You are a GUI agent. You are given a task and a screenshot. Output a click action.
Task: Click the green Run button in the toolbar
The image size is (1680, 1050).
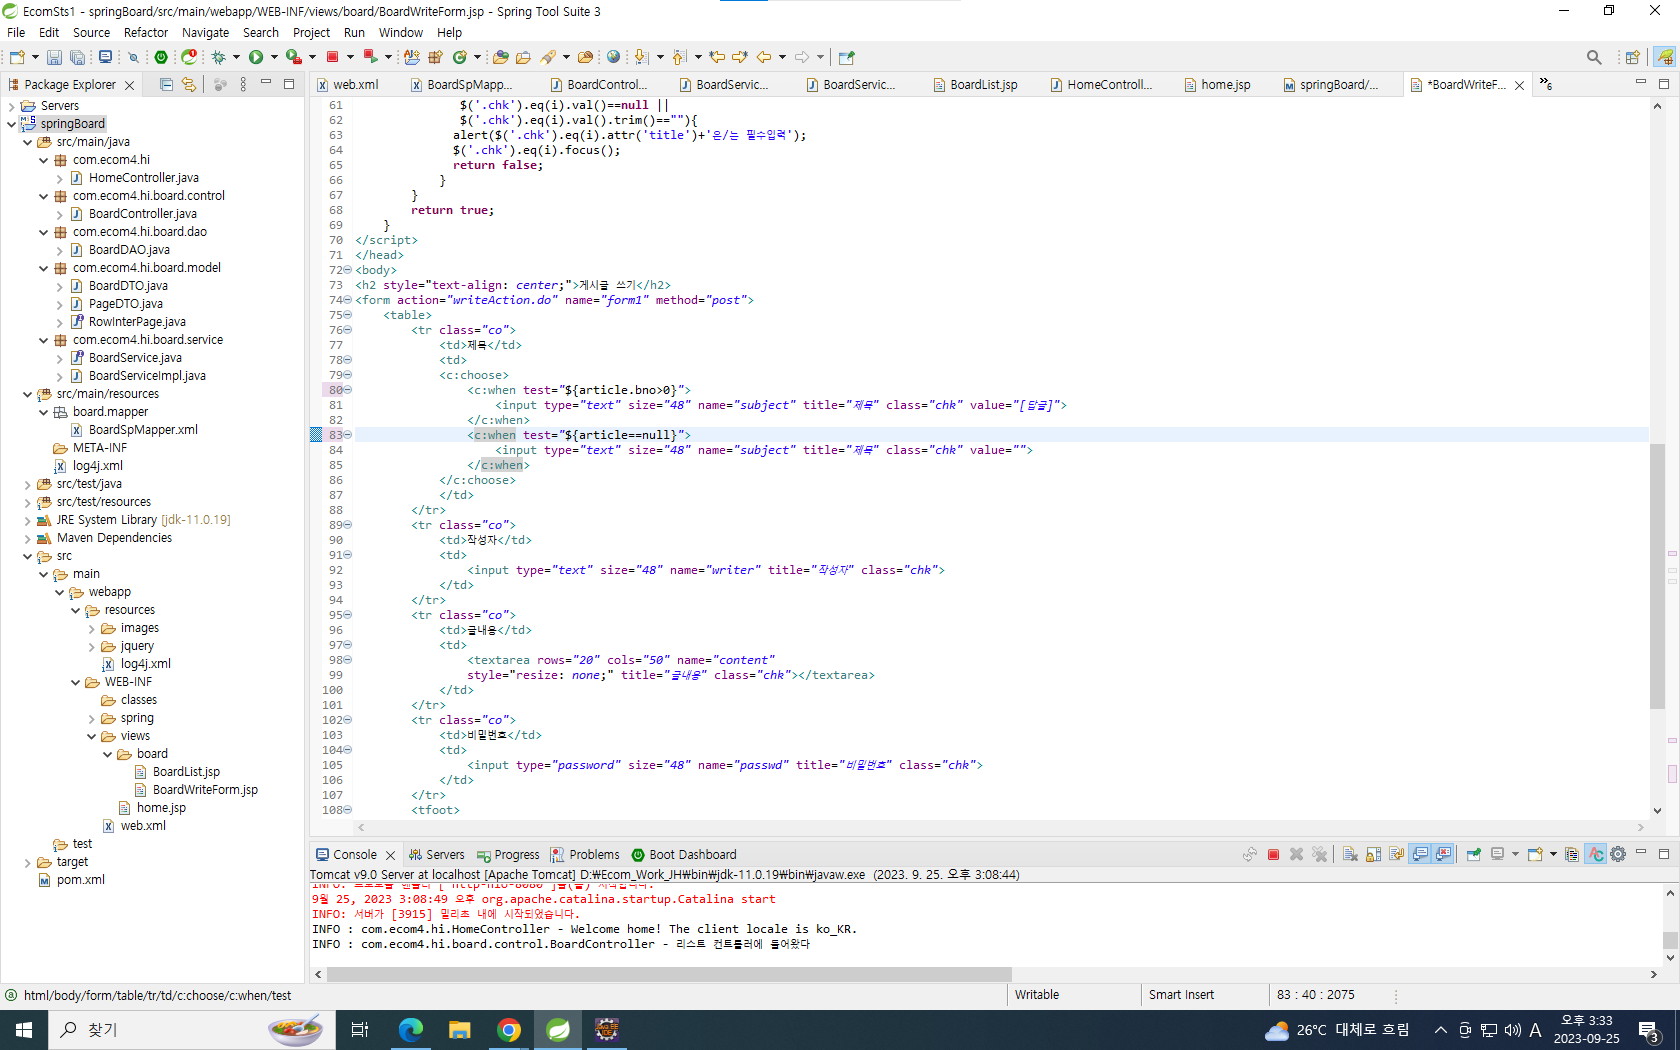click(256, 57)
